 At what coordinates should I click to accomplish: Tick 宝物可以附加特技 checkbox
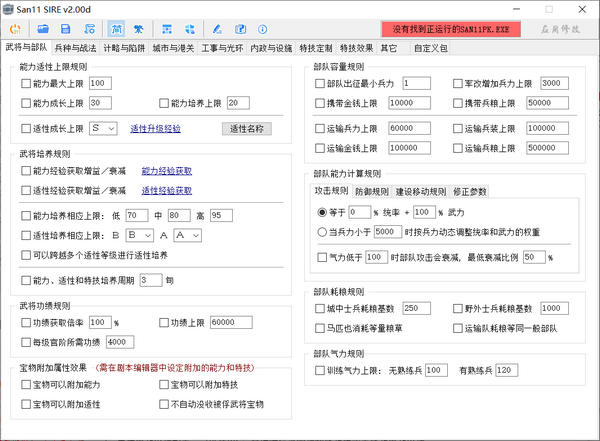pos(164,384)
